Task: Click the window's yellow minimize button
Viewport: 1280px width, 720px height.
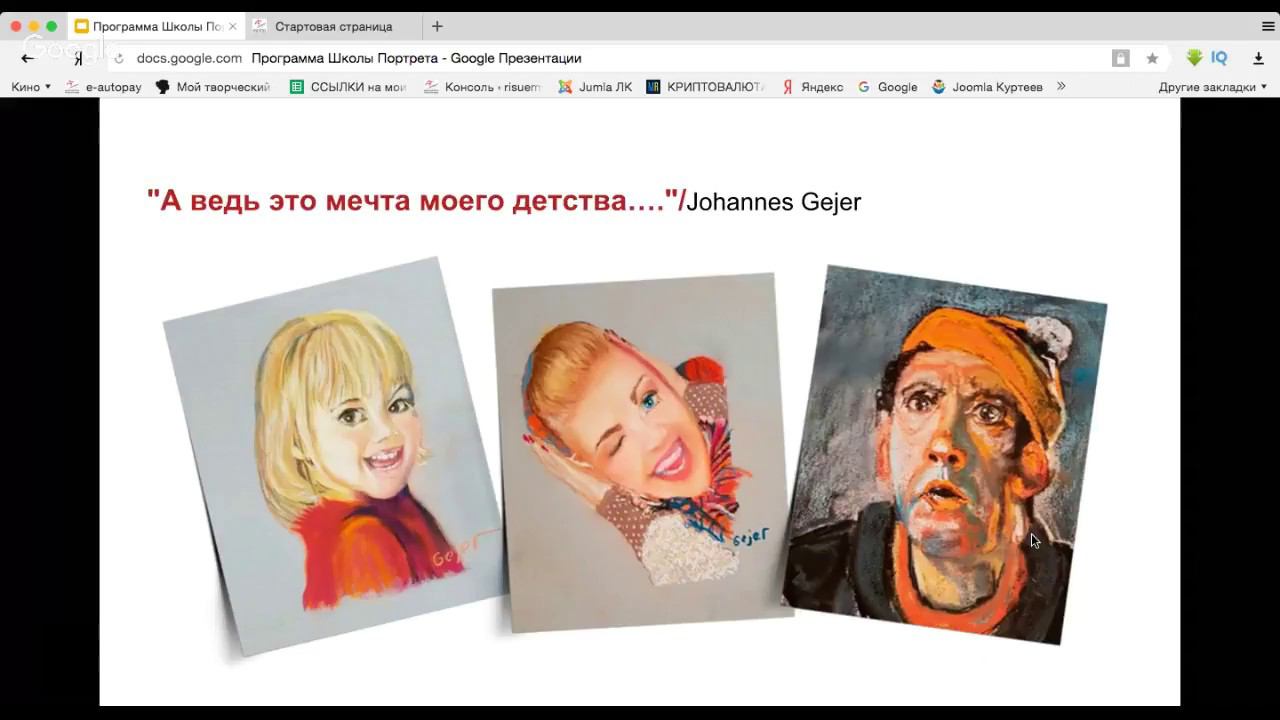Action: point(33,26)
